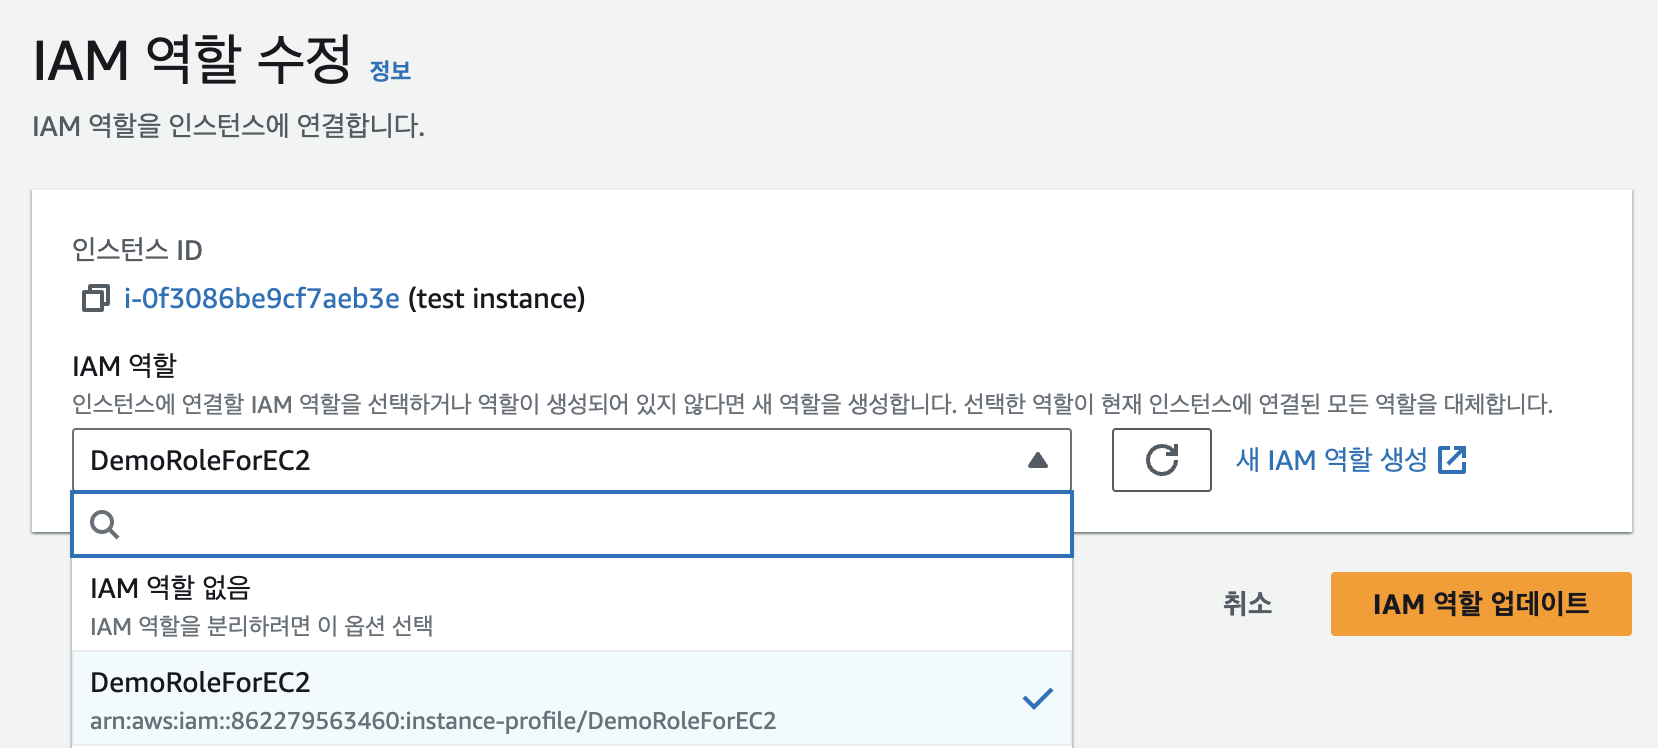Click the checkmark on the DemoRoleForEC2 option
Screen dimensions: 1658x748
1038,698
